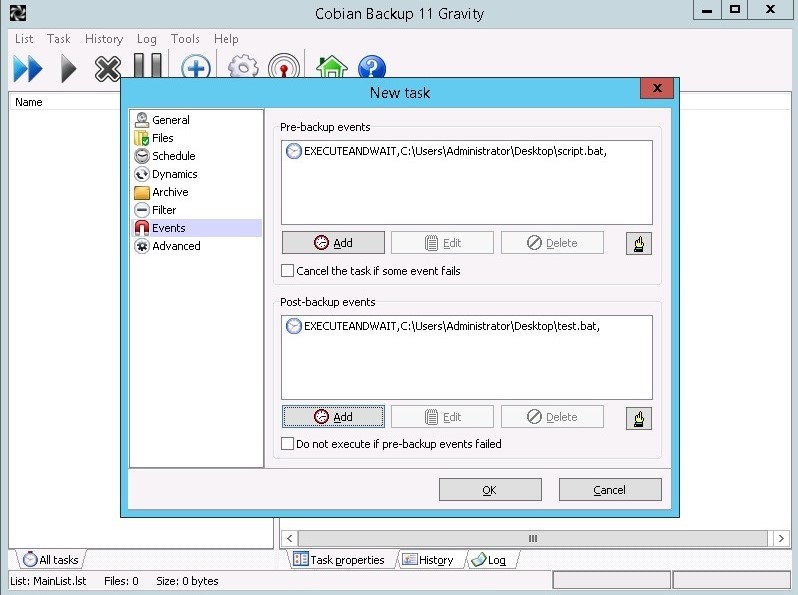Open the List menu
The image size is (798, 595).
click(x=24, y=39)
